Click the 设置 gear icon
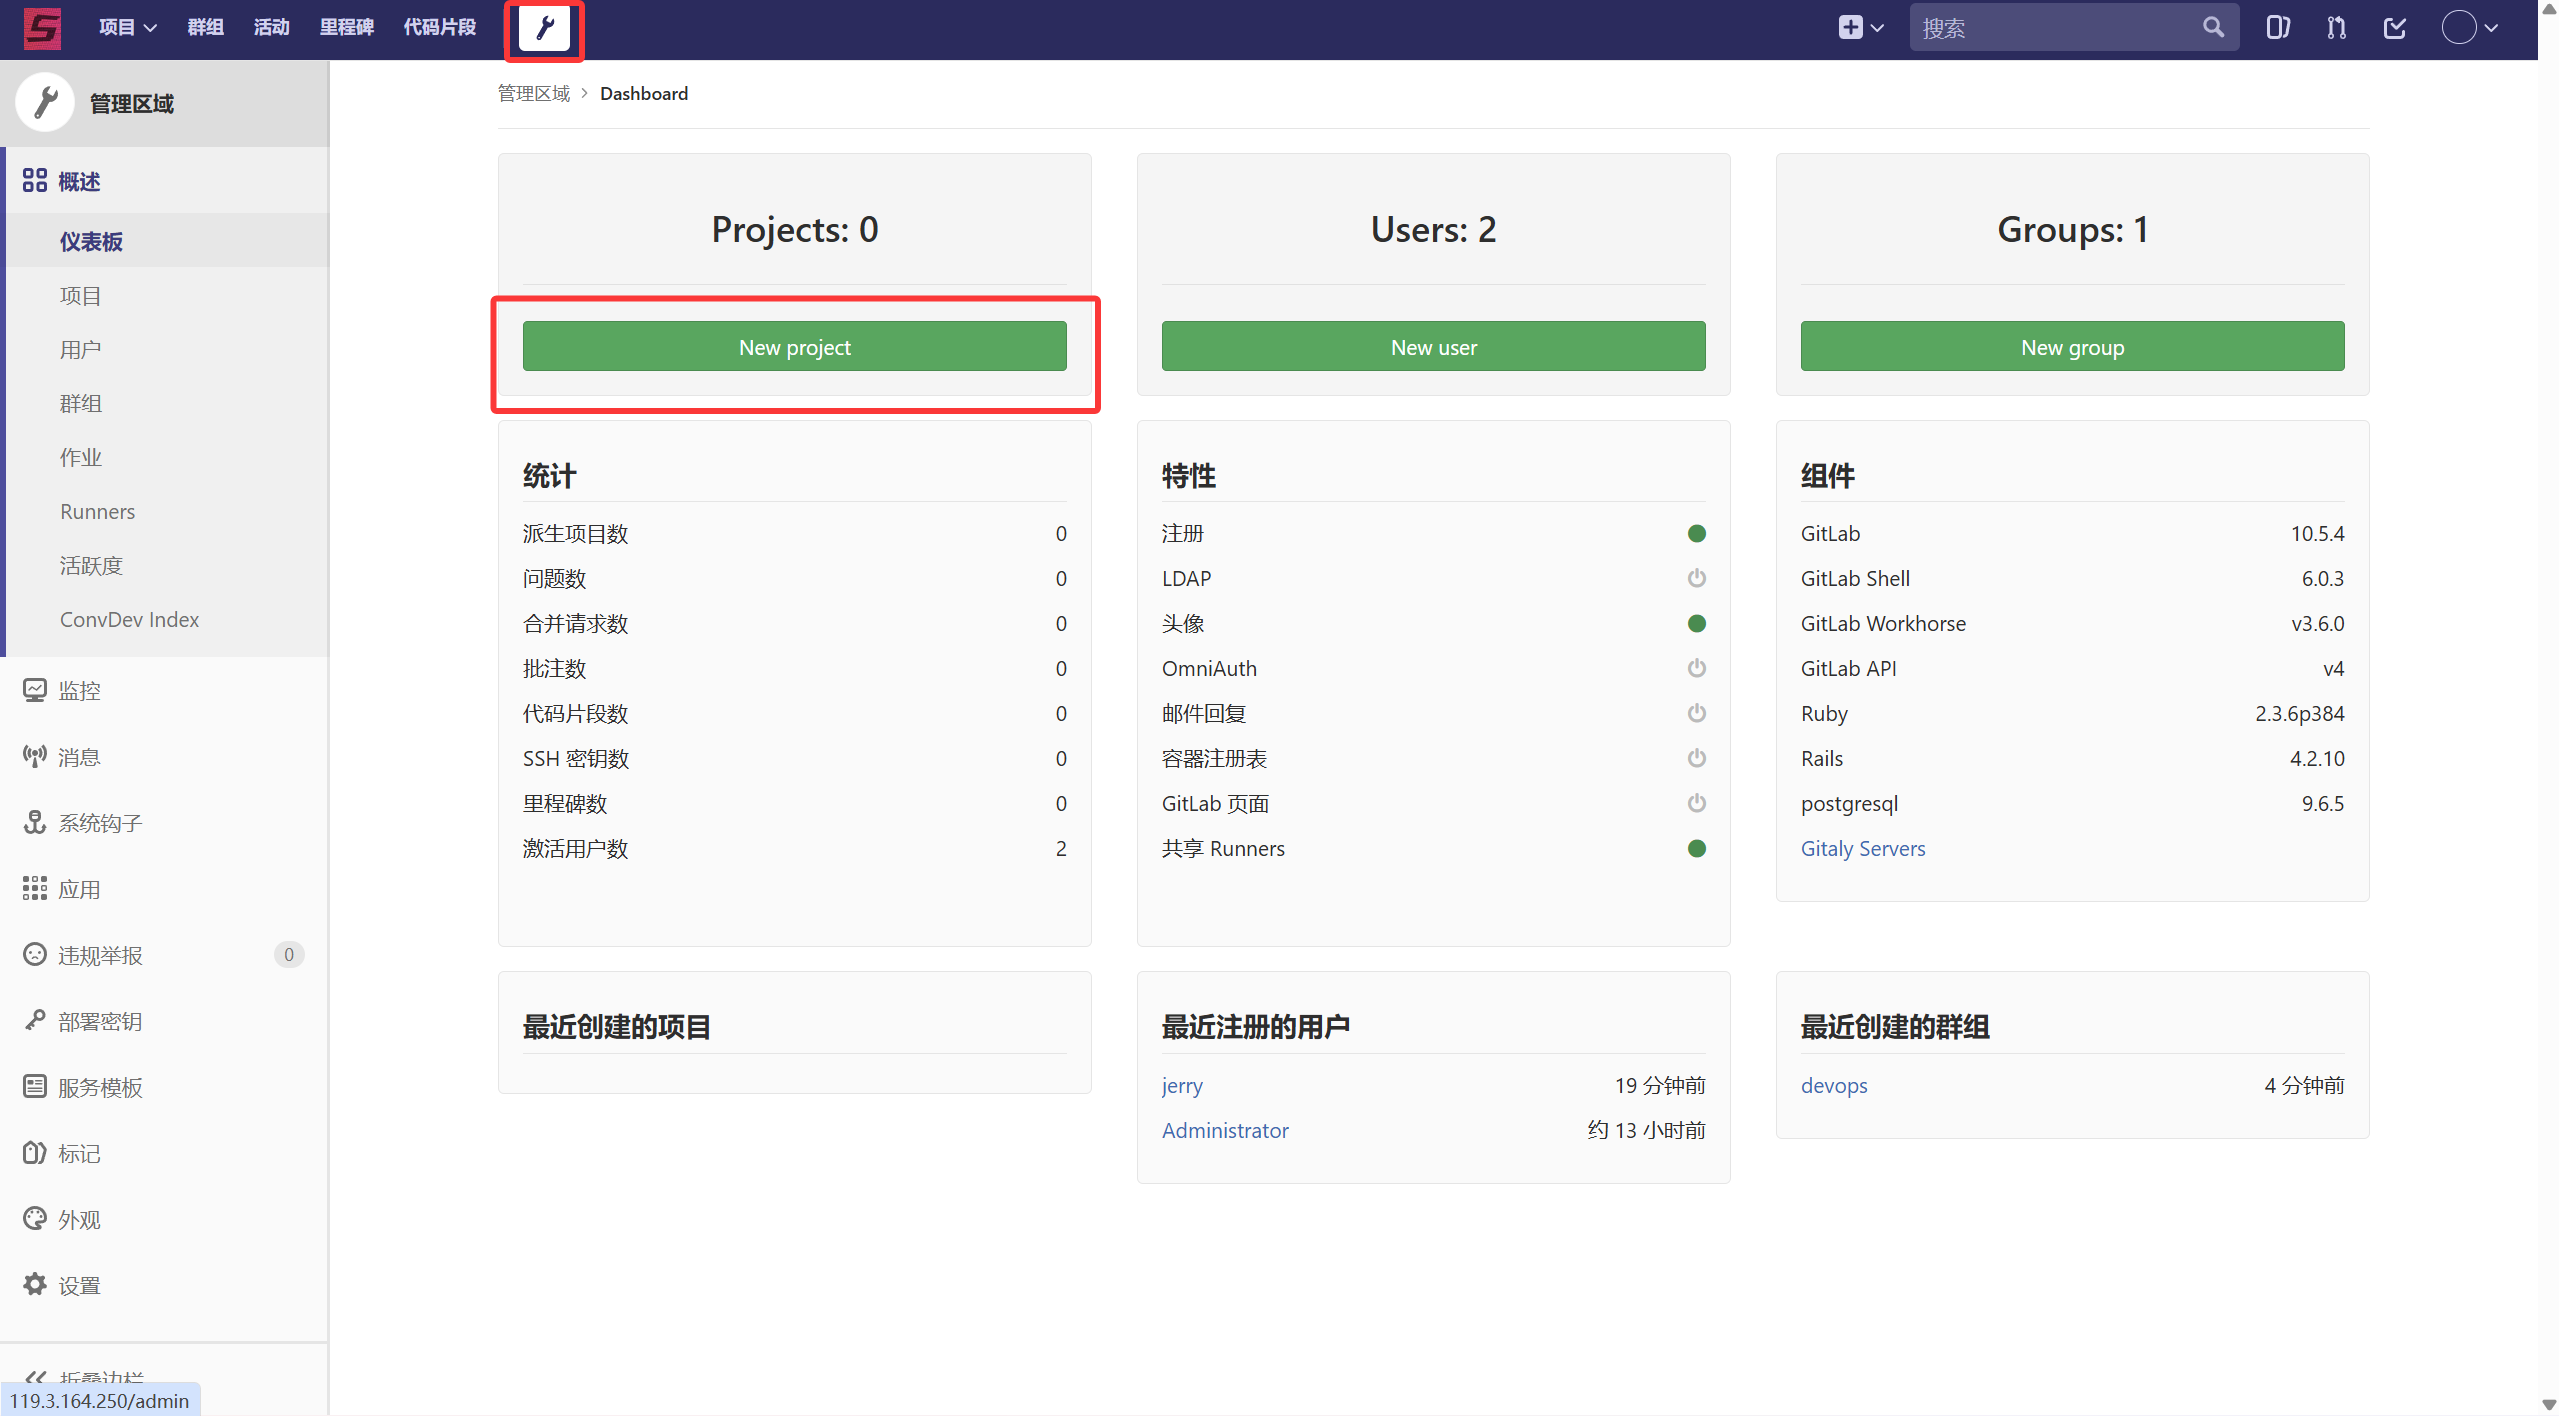Image resolution: width=2559 pixels, height=1416 pixels. tap(35, 1284)
